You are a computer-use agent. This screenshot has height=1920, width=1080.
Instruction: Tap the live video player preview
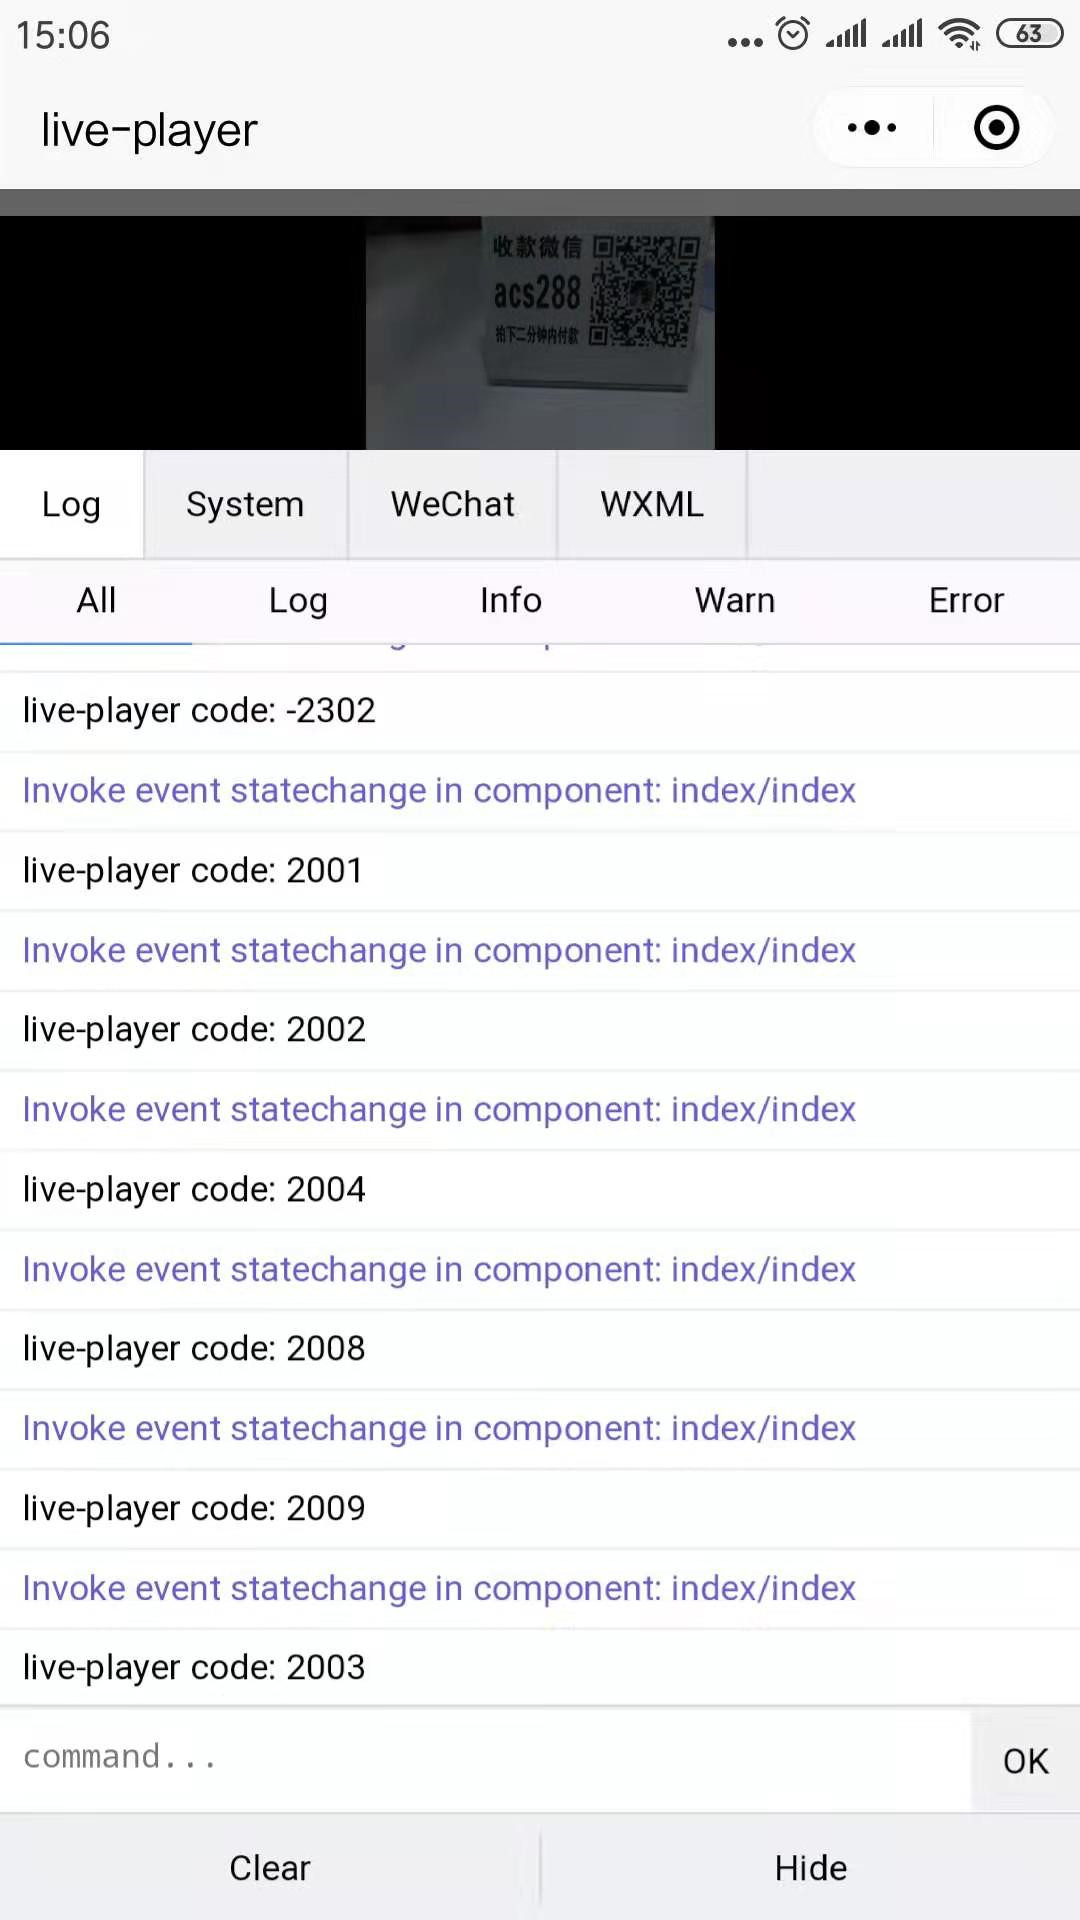tap(540, 332)
